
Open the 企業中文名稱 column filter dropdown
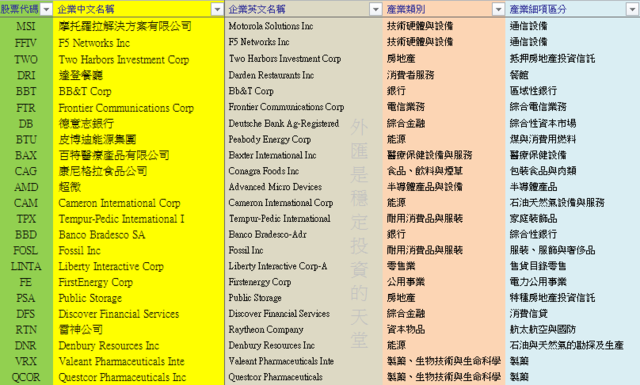(218, 9)
